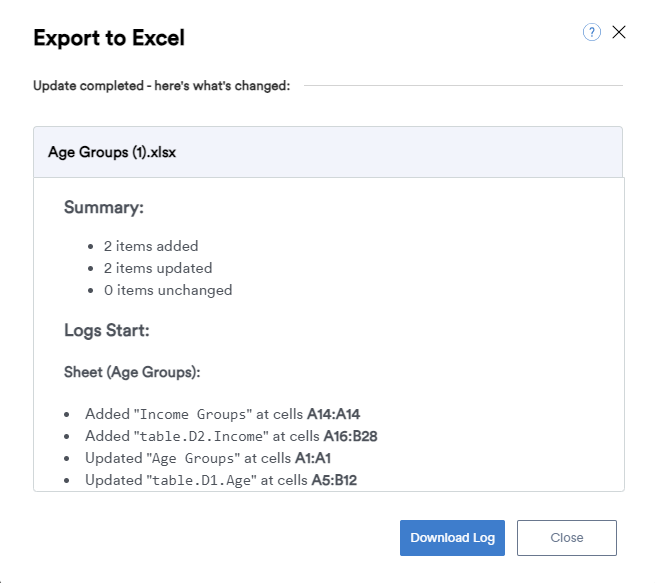Select the Added "table.D2.Income" log entry

230,436
